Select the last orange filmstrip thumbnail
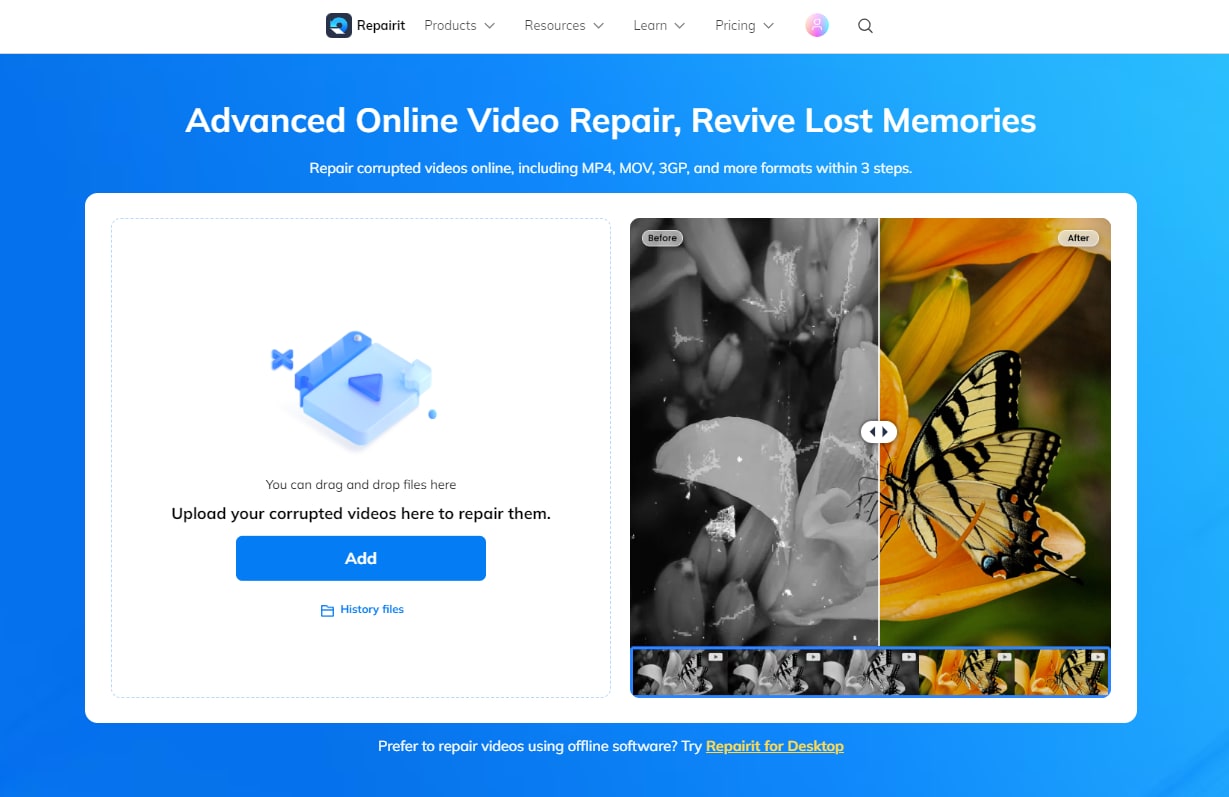Screen dimensions: 1229x797 1061,672
